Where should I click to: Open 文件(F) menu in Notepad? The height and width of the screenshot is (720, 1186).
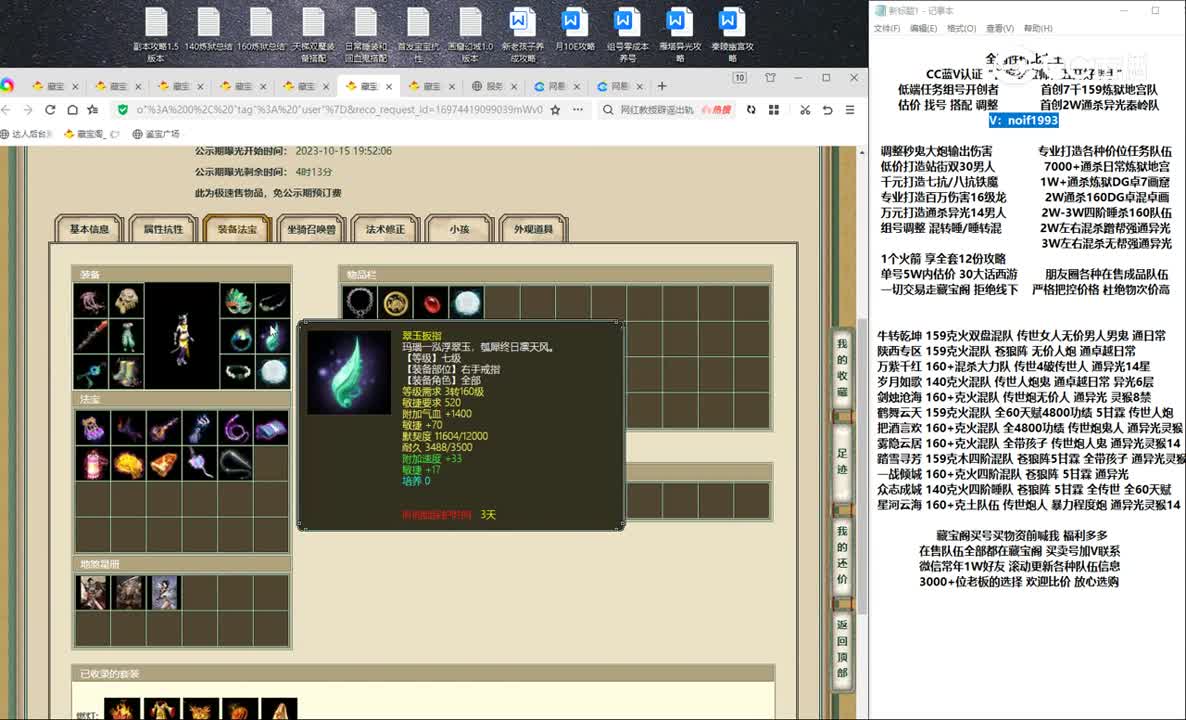(x=886, y=28)
